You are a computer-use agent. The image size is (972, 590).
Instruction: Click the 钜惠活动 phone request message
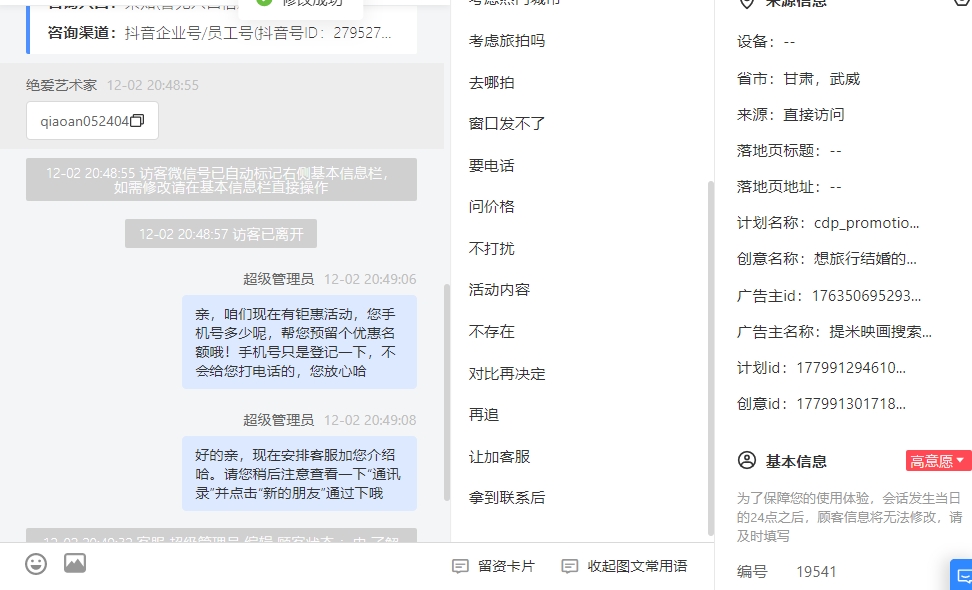[299, 342]
